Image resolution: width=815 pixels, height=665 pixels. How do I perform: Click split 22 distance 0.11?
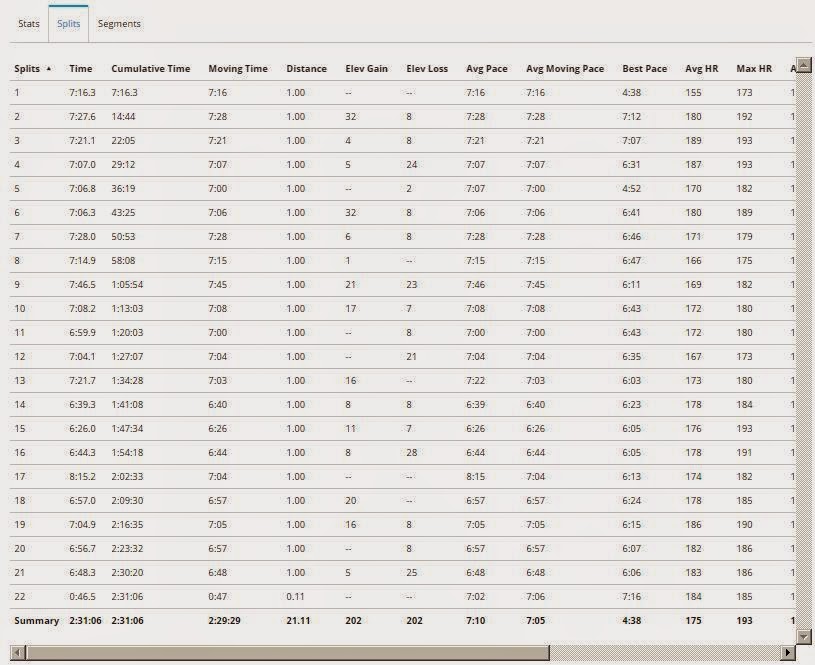pos(295,596)
